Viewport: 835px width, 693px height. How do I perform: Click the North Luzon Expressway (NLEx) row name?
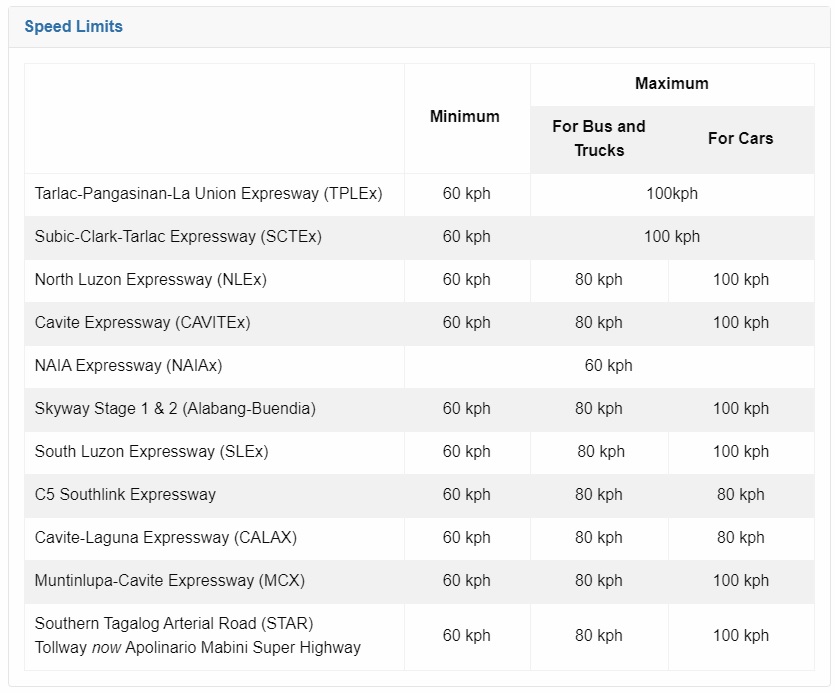click(151, 280)
